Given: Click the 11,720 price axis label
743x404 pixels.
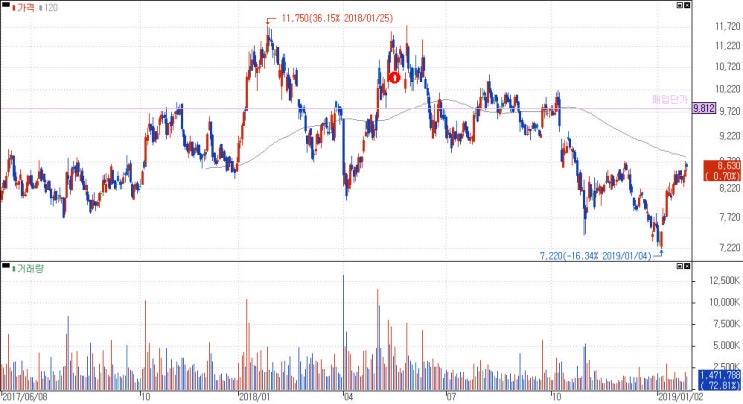Looking at the screenshot, I should click(x=728, y=27).
